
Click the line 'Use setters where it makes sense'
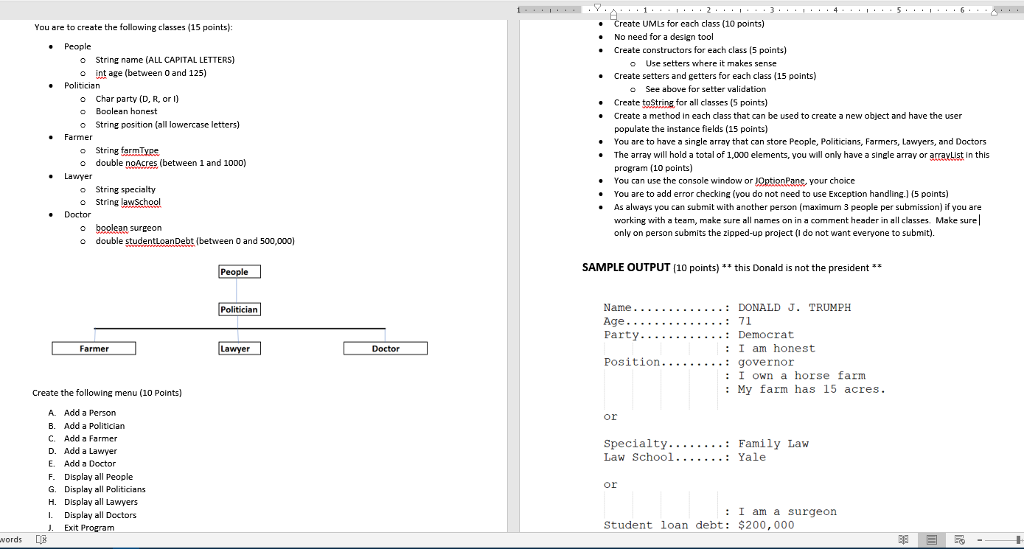click(711, 63)
